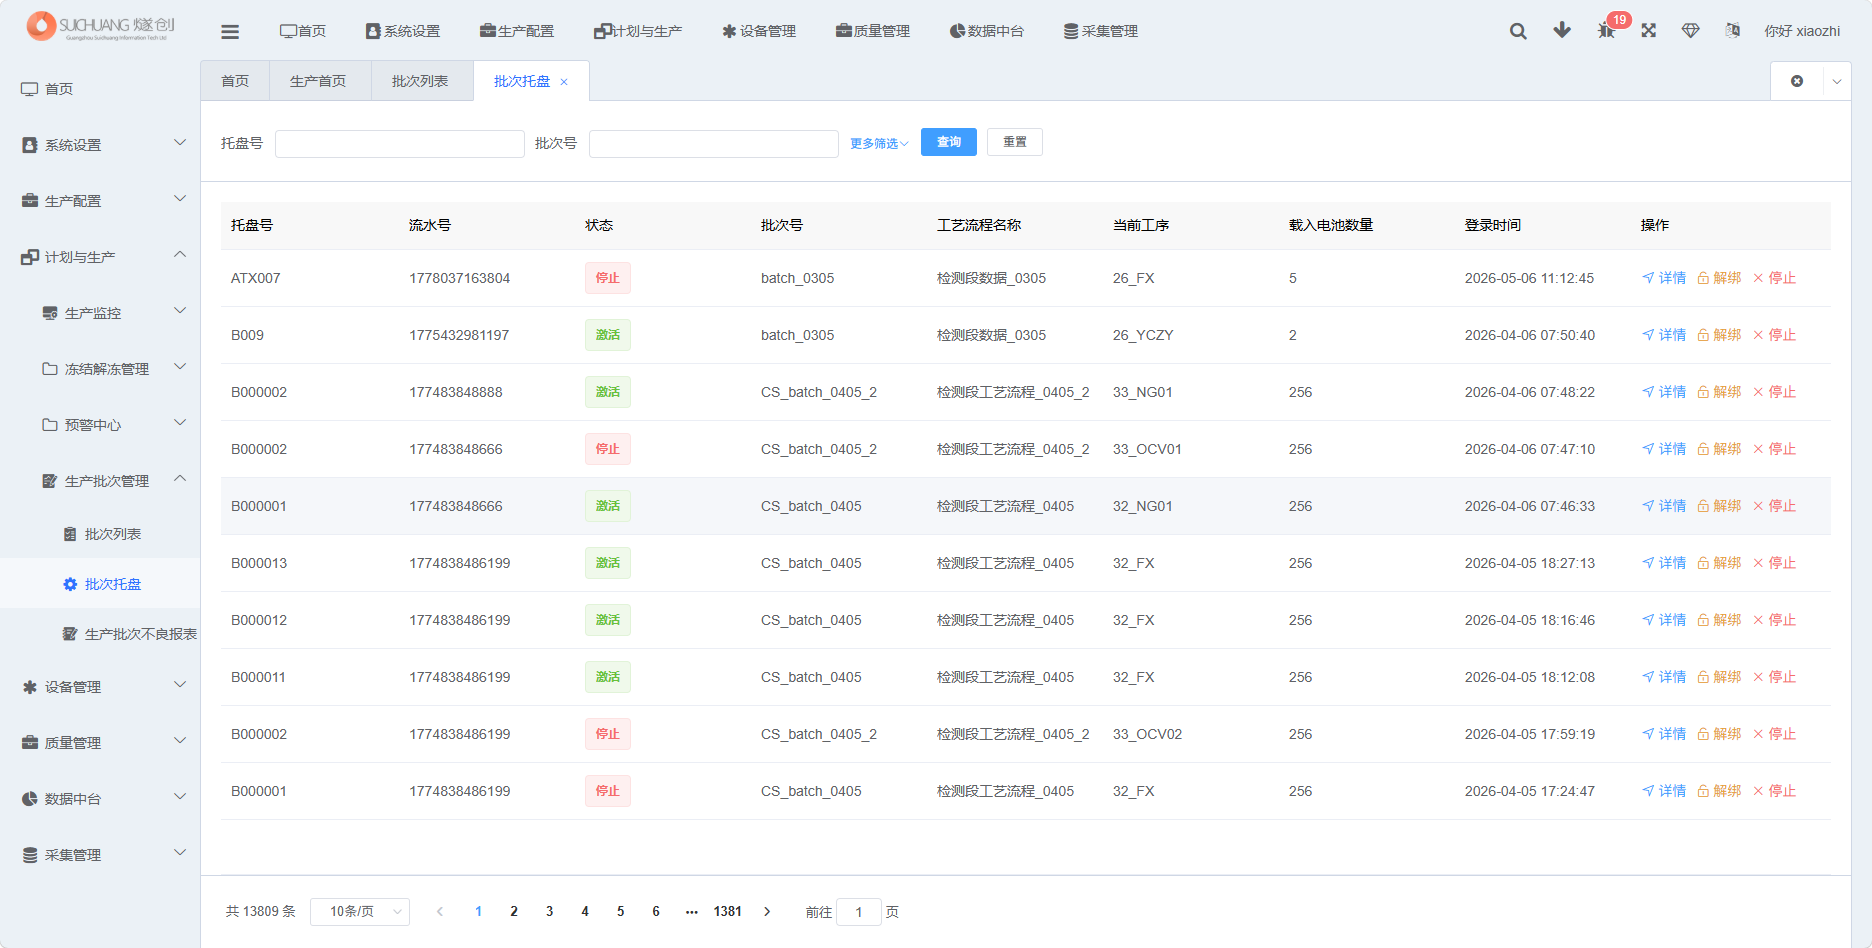Click the SUCHUANG logo
Image resolution: width=1872 pixels, height=948 pixels.
(x=101, y=26)
